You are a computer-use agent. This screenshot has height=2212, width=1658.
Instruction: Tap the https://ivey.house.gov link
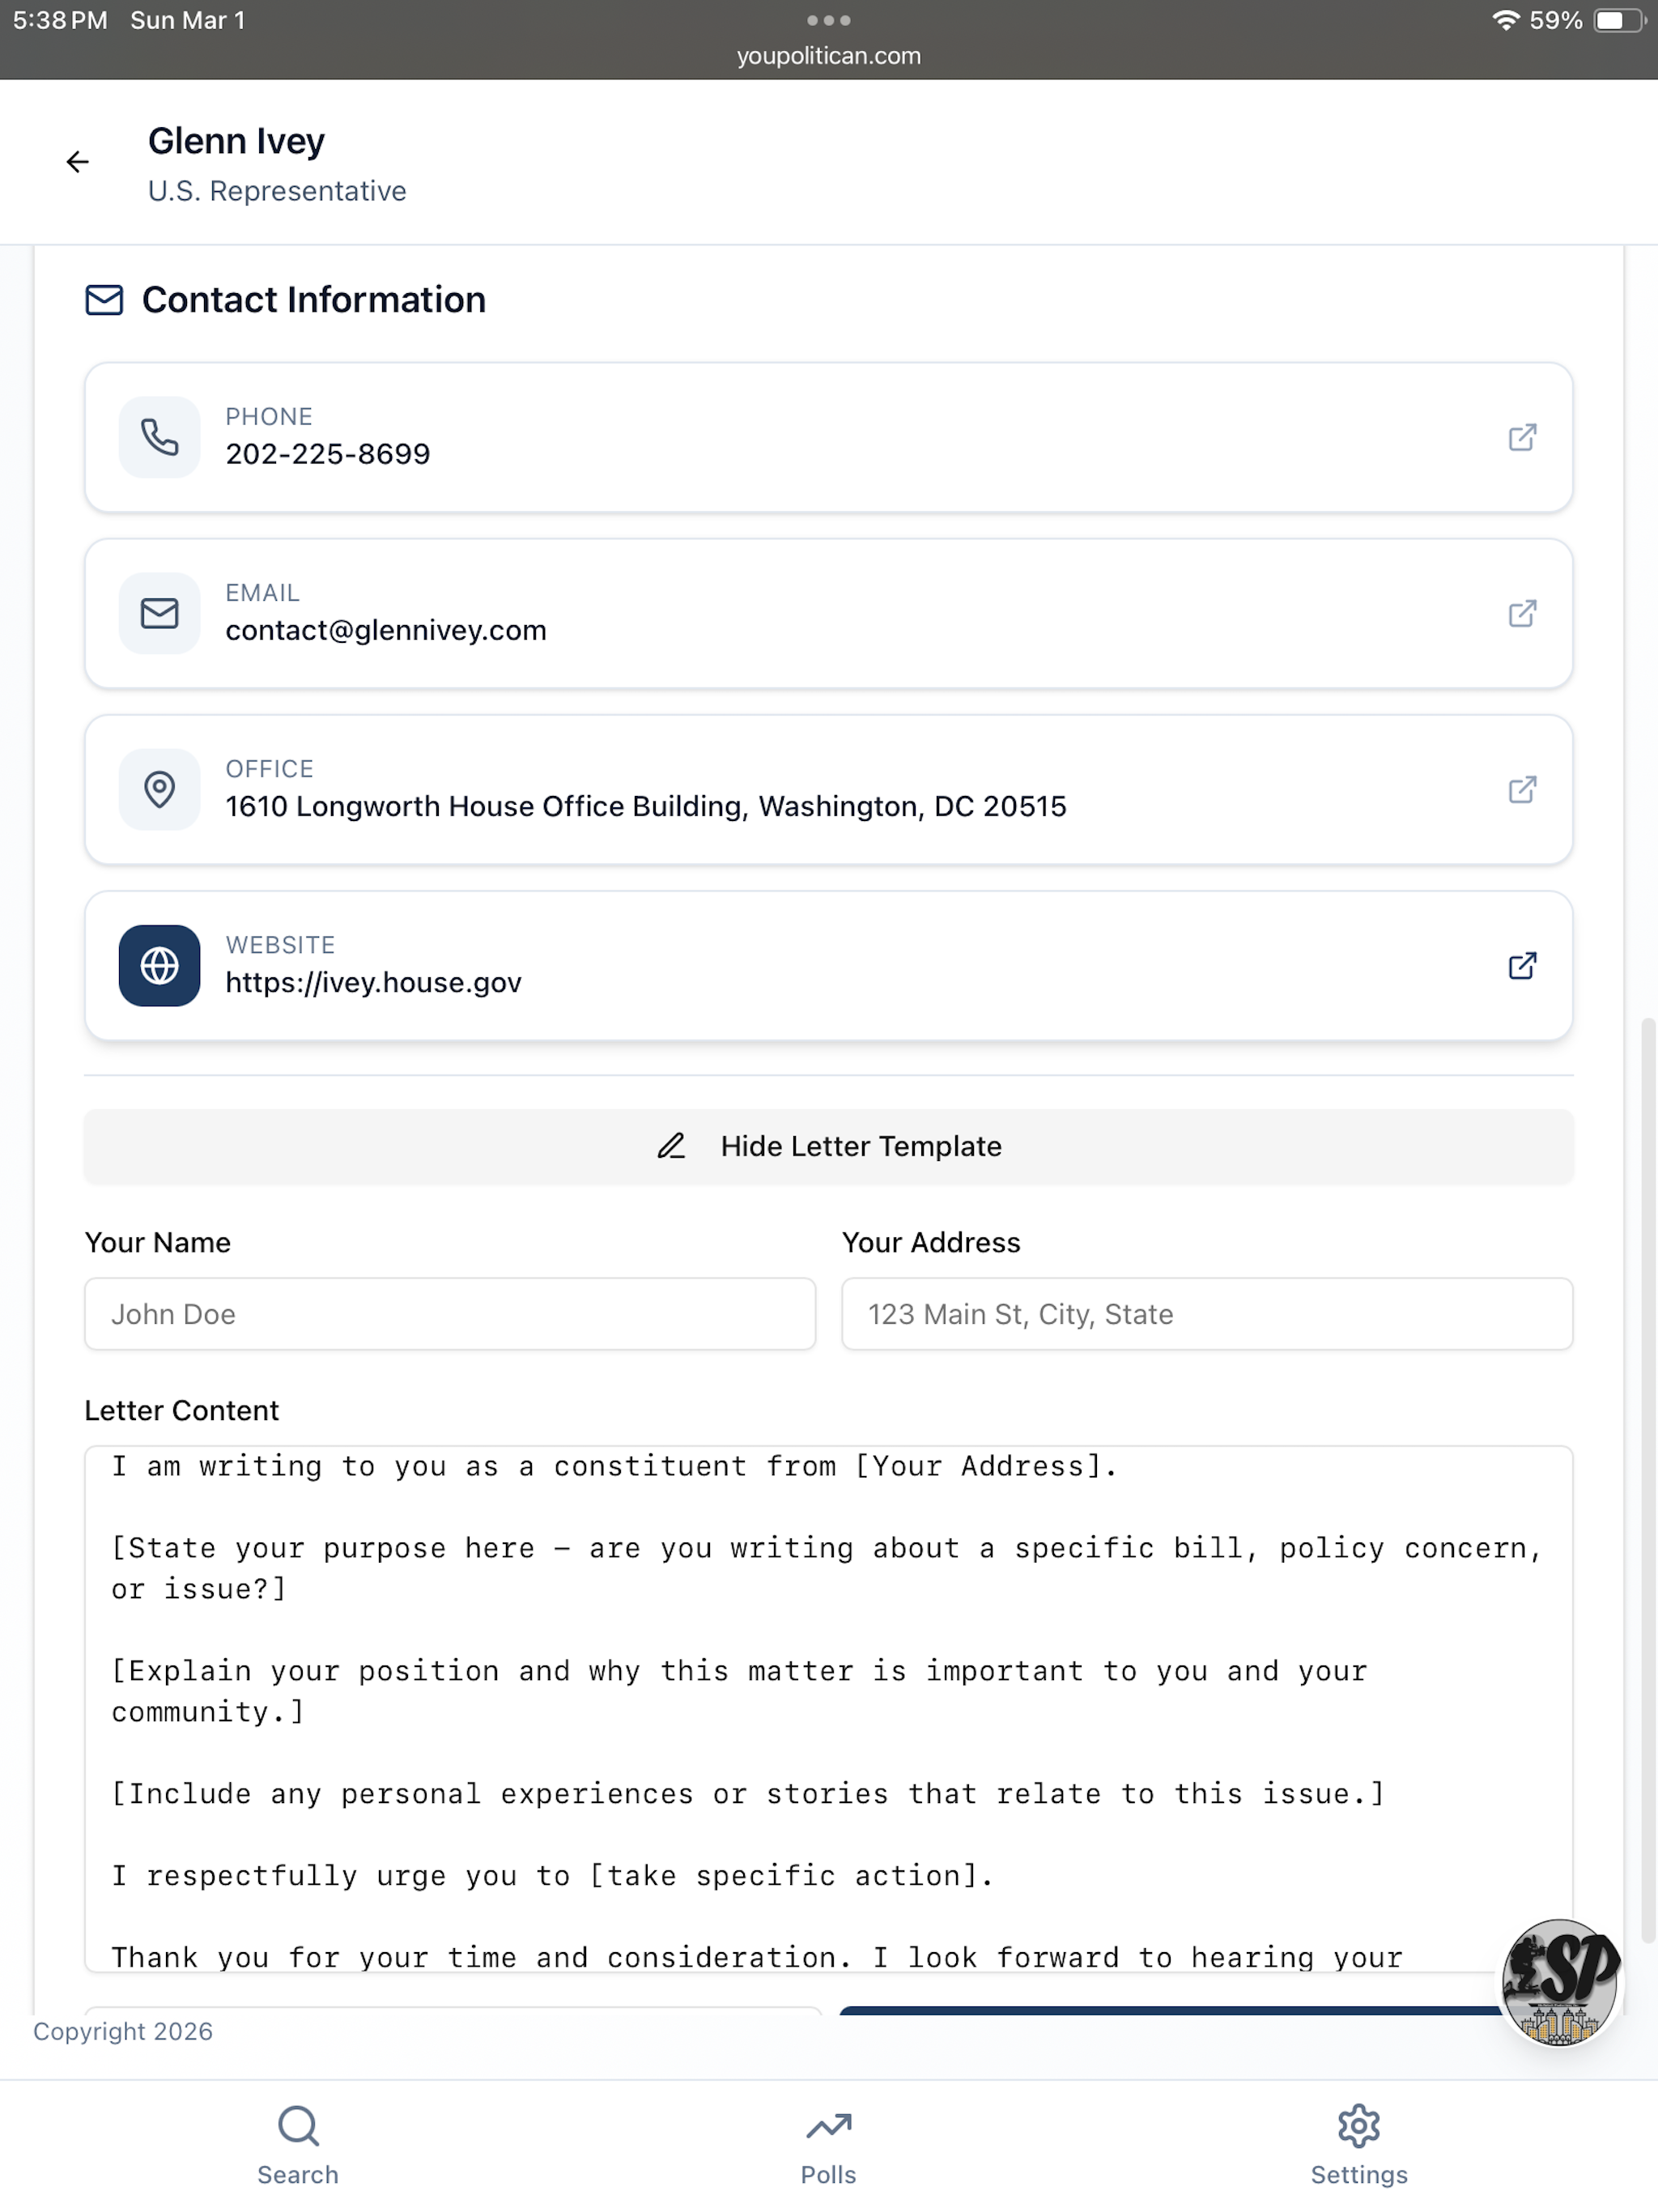pos(373,982)
